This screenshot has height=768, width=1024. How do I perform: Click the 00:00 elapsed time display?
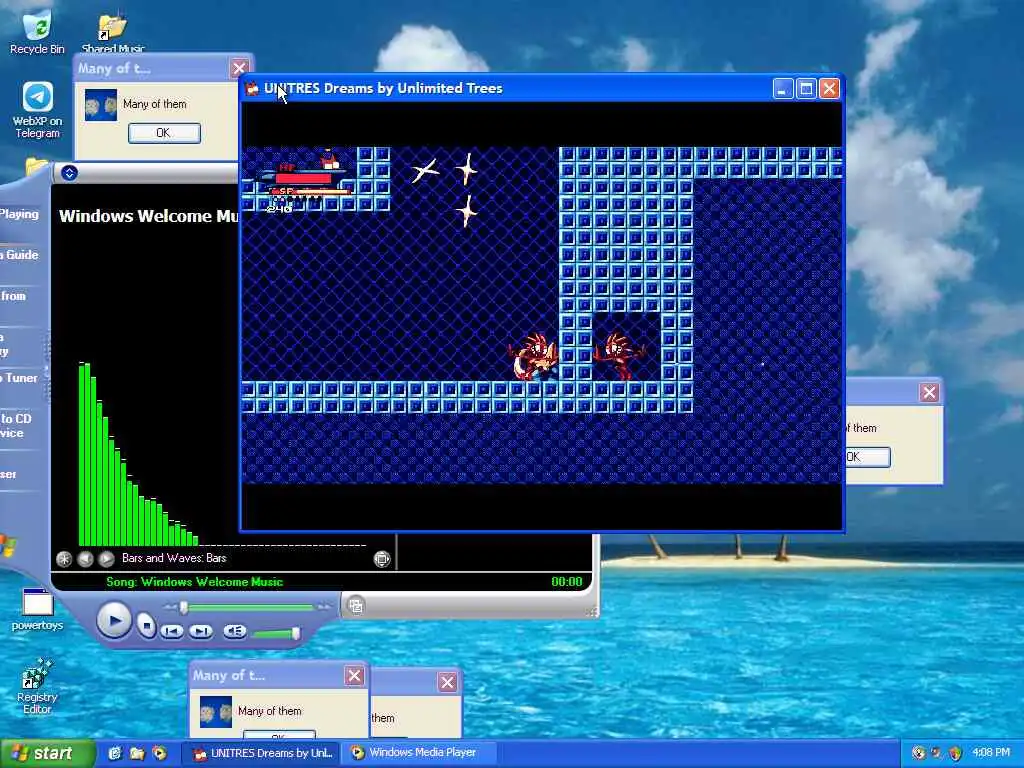tap(566, 582)
